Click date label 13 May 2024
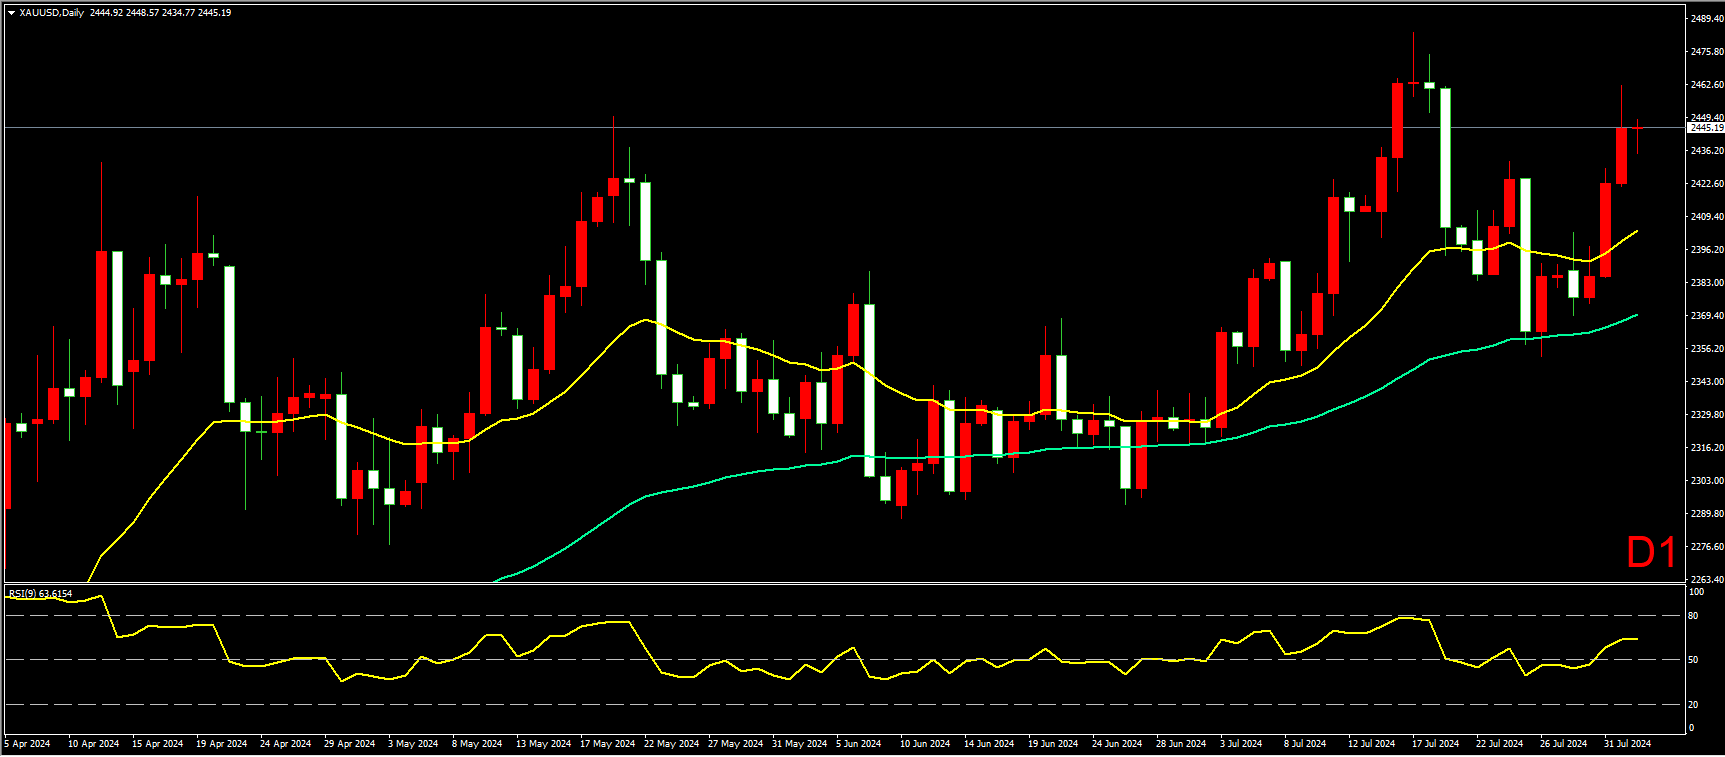Image resolution: width=1725 pixels, height=757 pixels. point(543,744)
